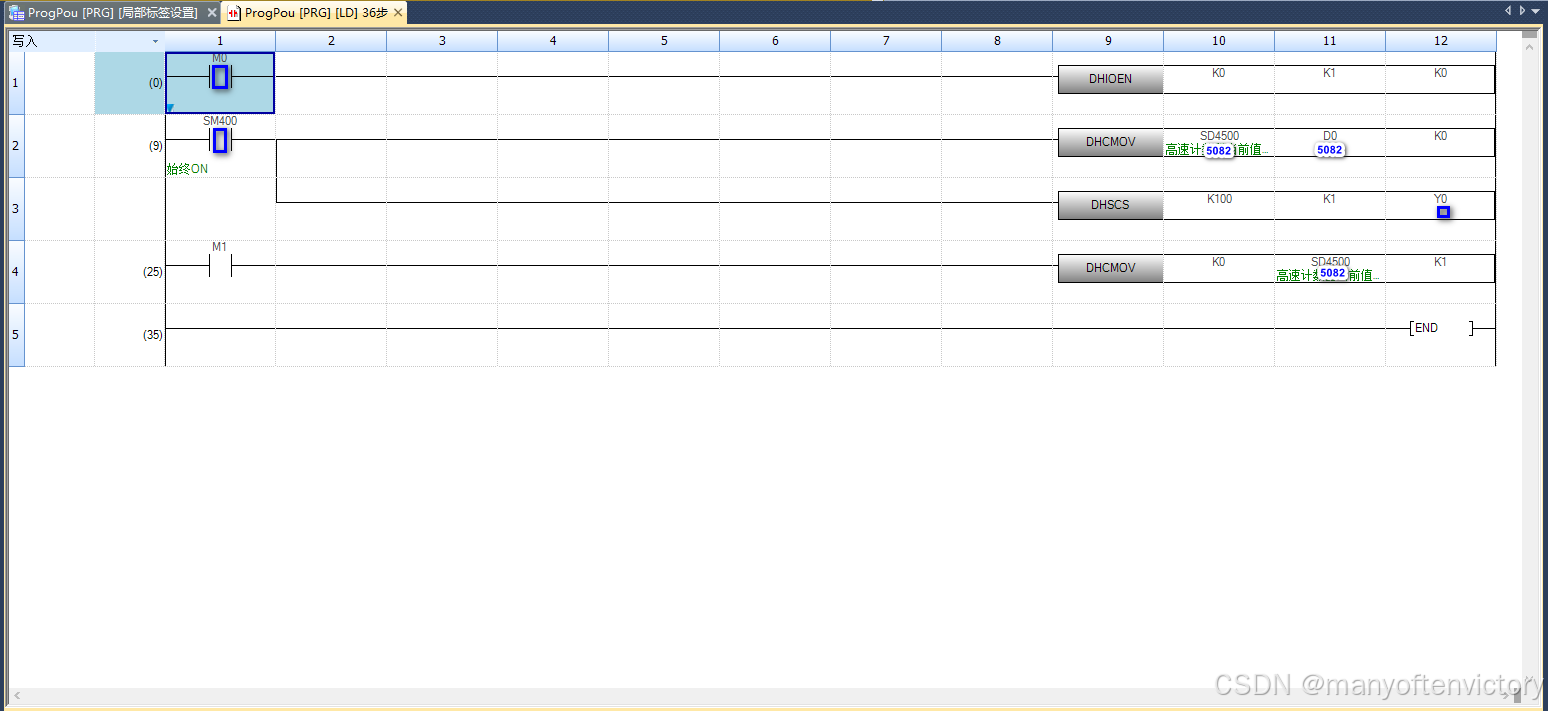Image resolution: width=1548 pixels, height=711 pixels.
Task: Click the 5082 value under SD4500 in row 4
Action: pyautogui.click(x=1332, y=273)
